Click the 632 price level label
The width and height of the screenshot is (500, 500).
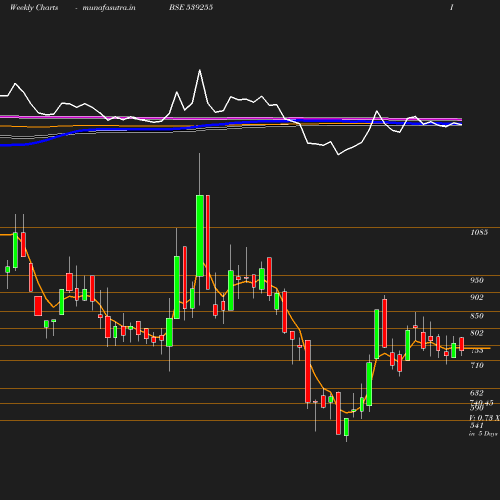tap(477, 393)
